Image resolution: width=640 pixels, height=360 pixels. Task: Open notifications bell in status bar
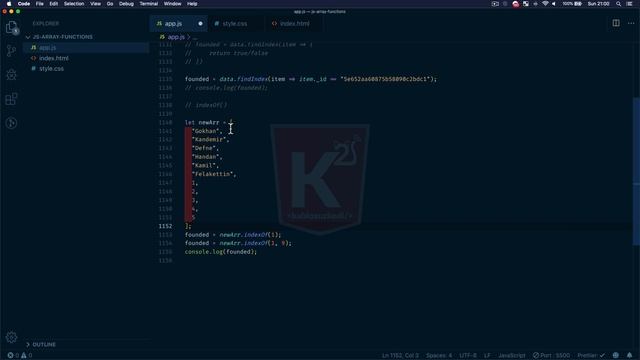[x=629, y=355]
